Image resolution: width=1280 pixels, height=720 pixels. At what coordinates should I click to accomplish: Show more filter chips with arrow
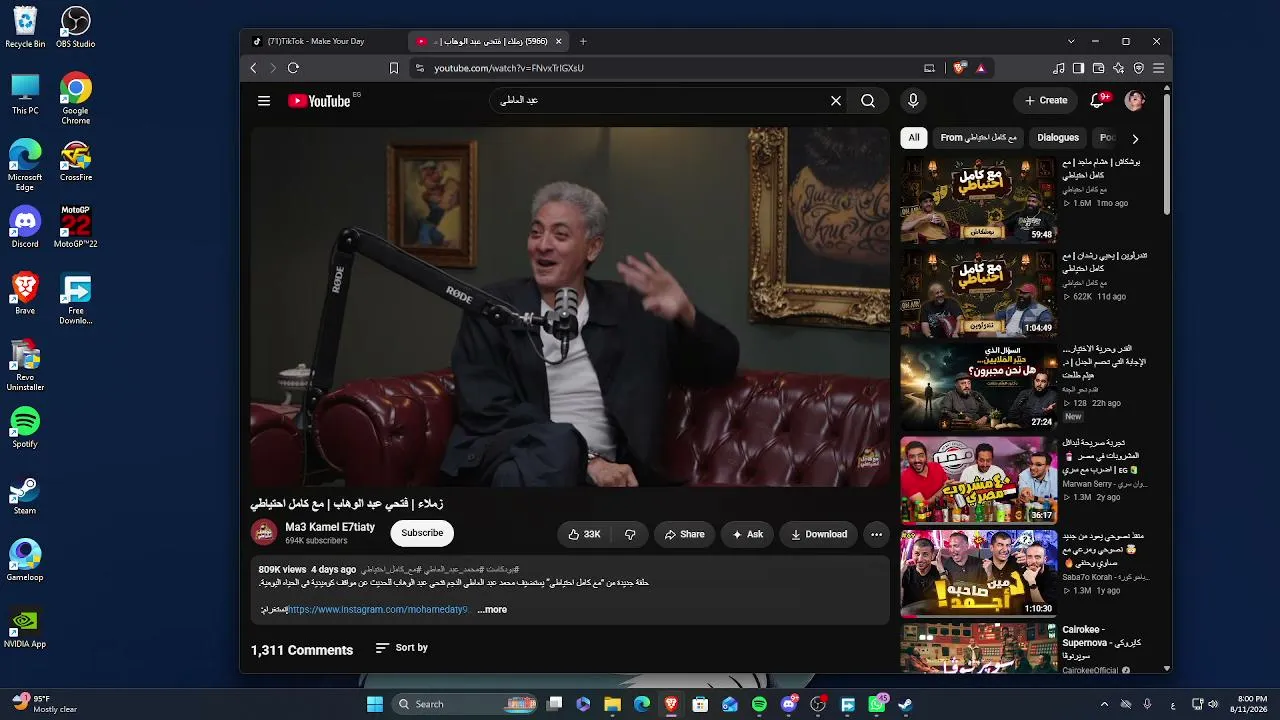pyautogui.click(x=1135, y=138)
